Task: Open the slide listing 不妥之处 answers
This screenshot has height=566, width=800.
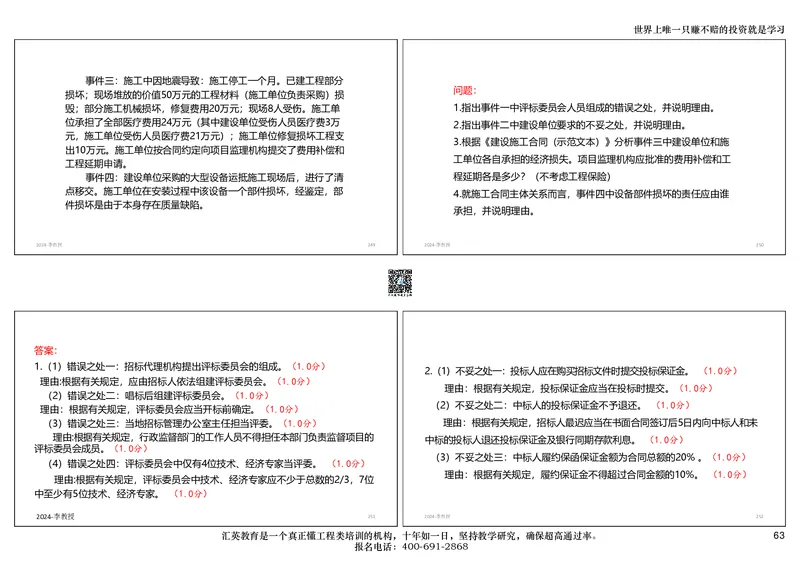Action: [x=594, y=419]
